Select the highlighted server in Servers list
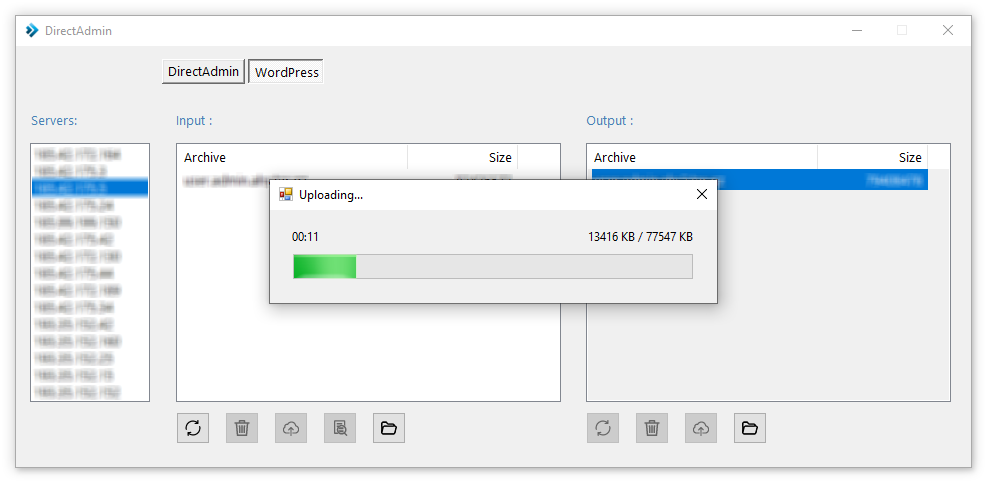987x483 pixels. (90, 188)
